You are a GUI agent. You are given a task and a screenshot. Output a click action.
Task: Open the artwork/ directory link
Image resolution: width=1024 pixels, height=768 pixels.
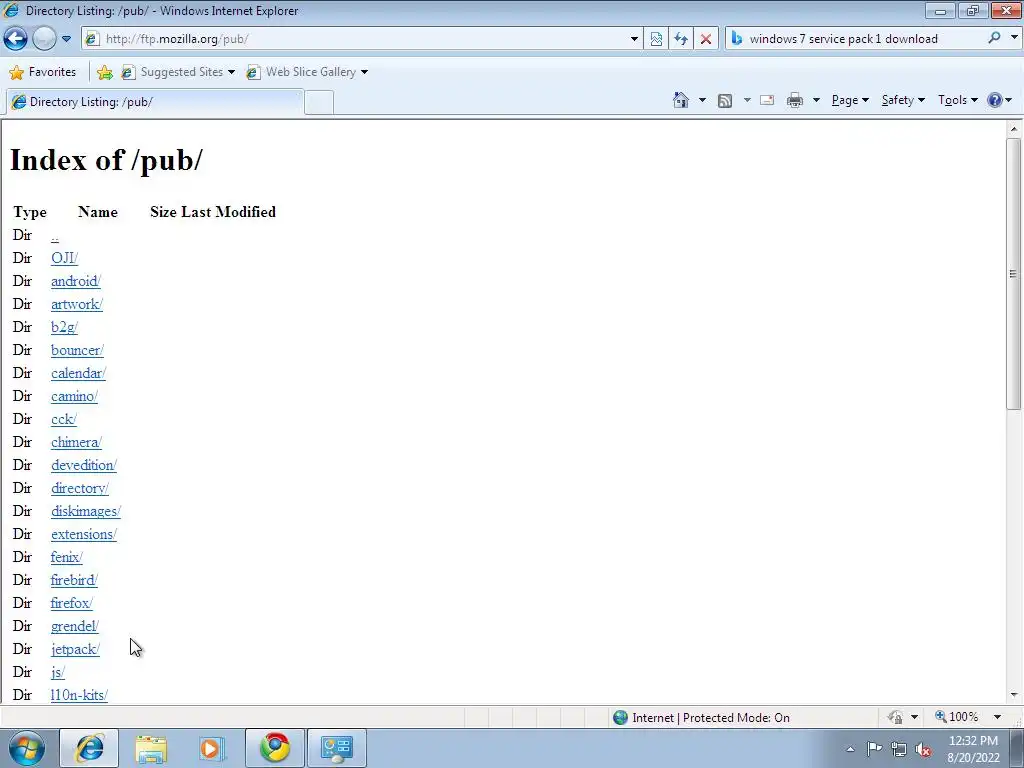(x=77, y=304)
